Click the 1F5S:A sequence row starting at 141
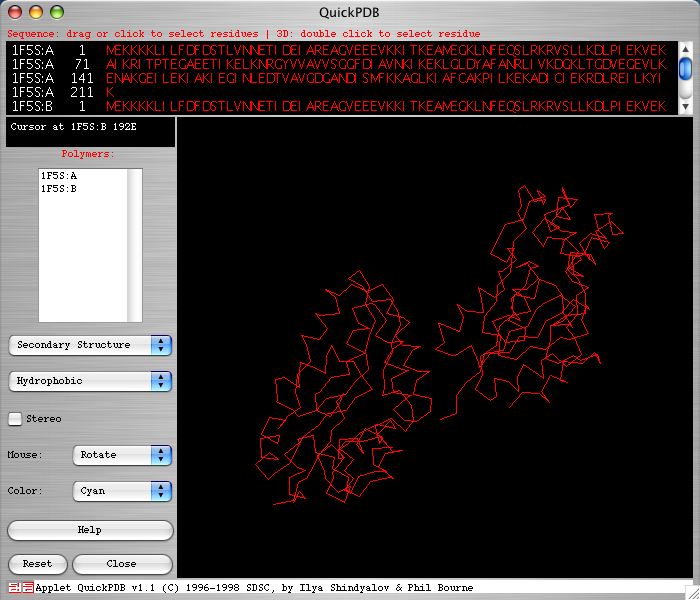 339,79
